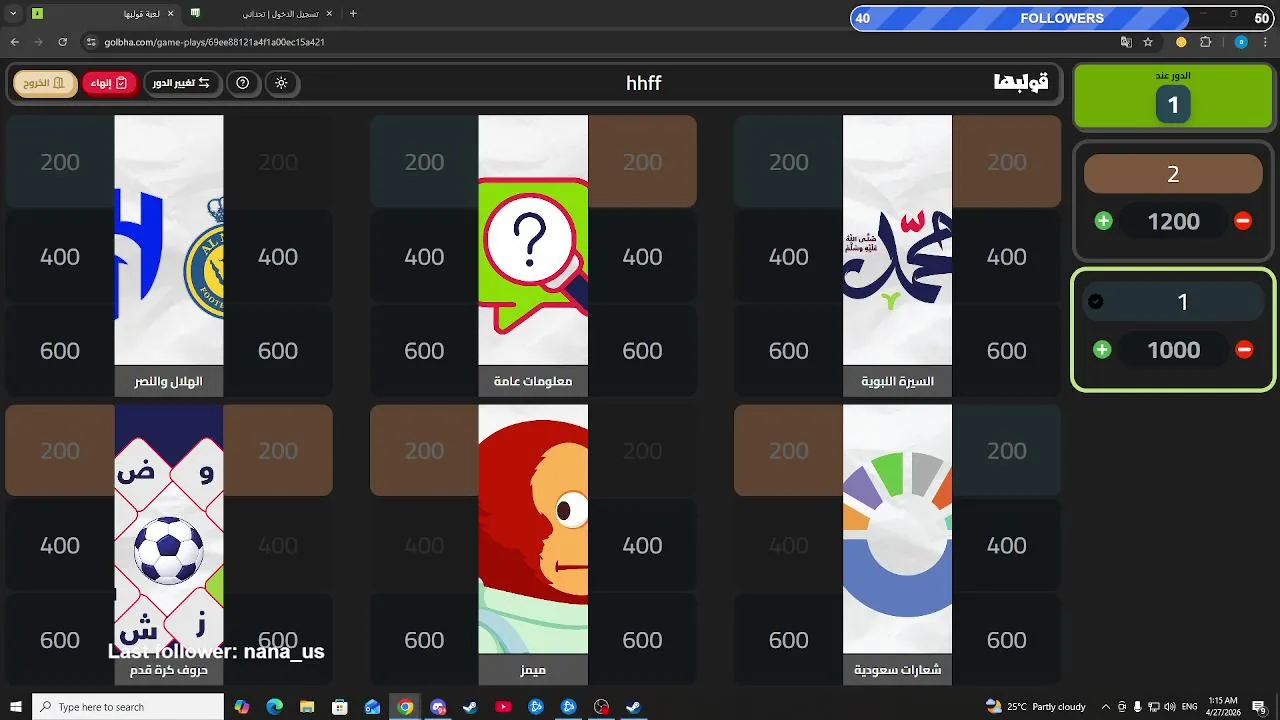
Task: Click the تغيير الدور switch-turn button
Action: (x=181, y=83)
